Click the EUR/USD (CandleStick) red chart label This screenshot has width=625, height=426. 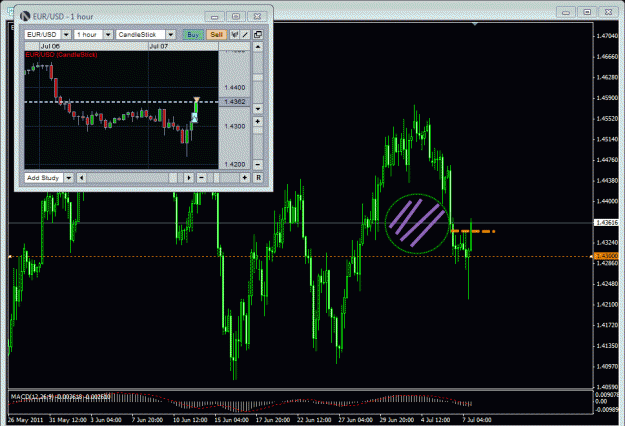point(61,55)
